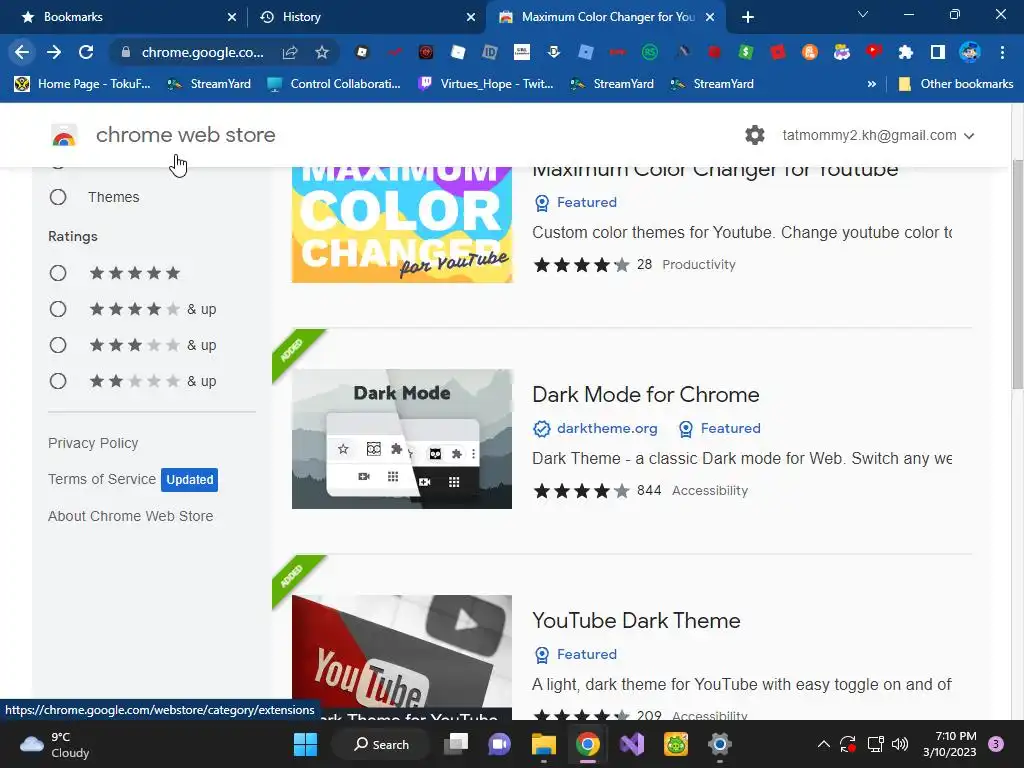Viewport: 1024px width, 768px height.
Task: Bookmark this page with star icon
Action: (321, 52)
